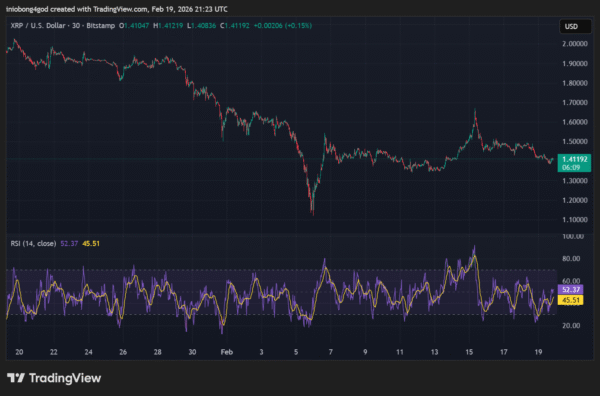Click the 1.10000 price axis label

coord(575,220)
